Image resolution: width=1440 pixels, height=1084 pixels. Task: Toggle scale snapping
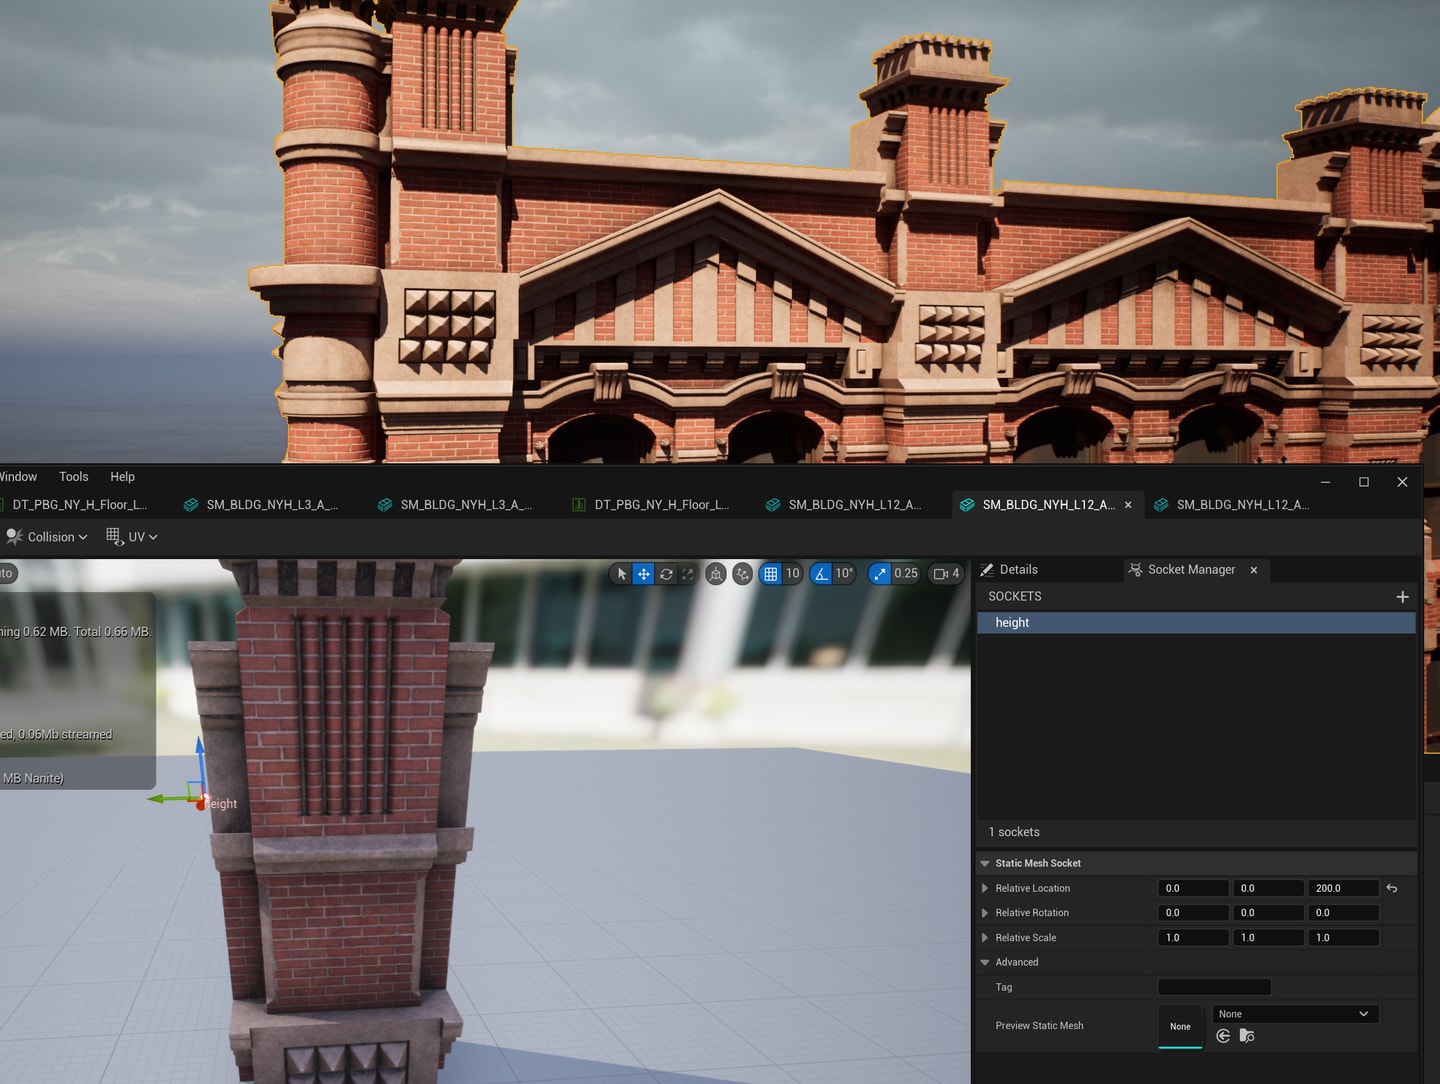point(880,574)
